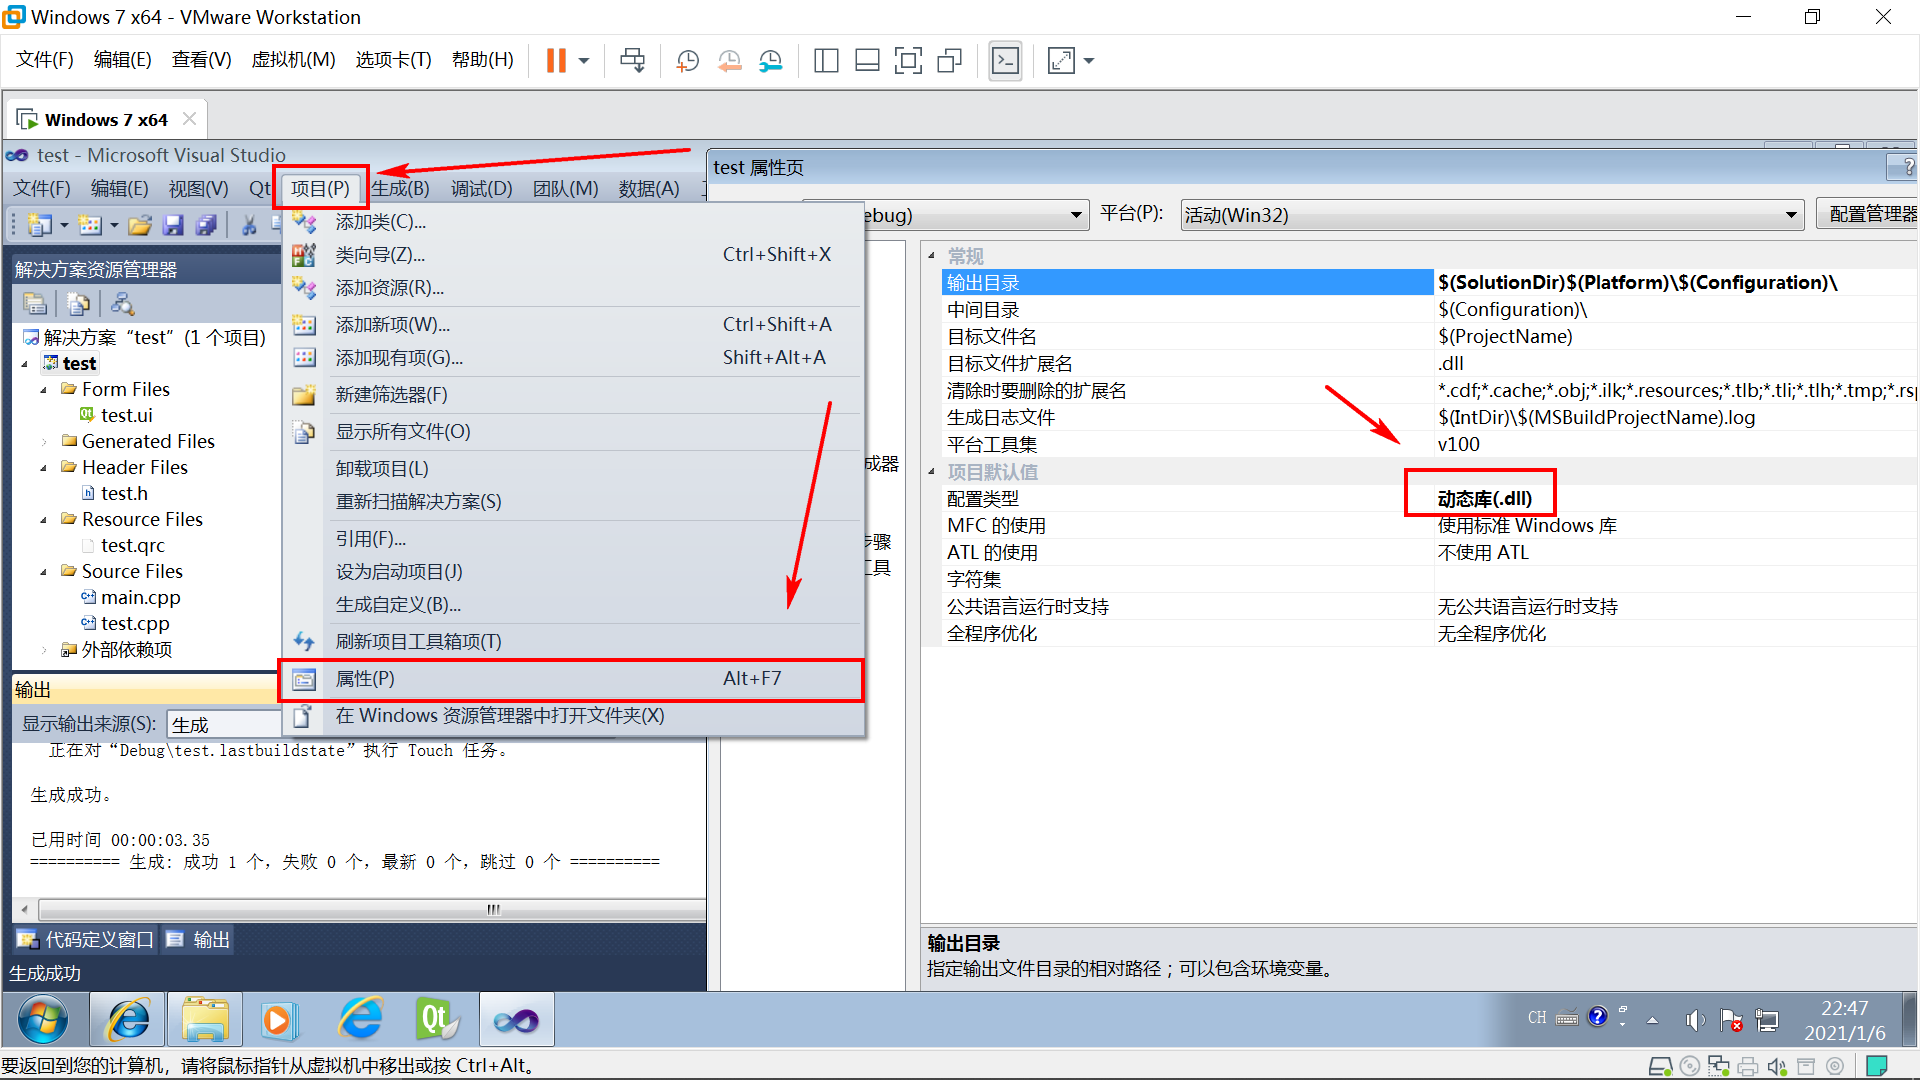
Task: Click the volume speaker icon in system tray
Action: pos(1694,1019)
